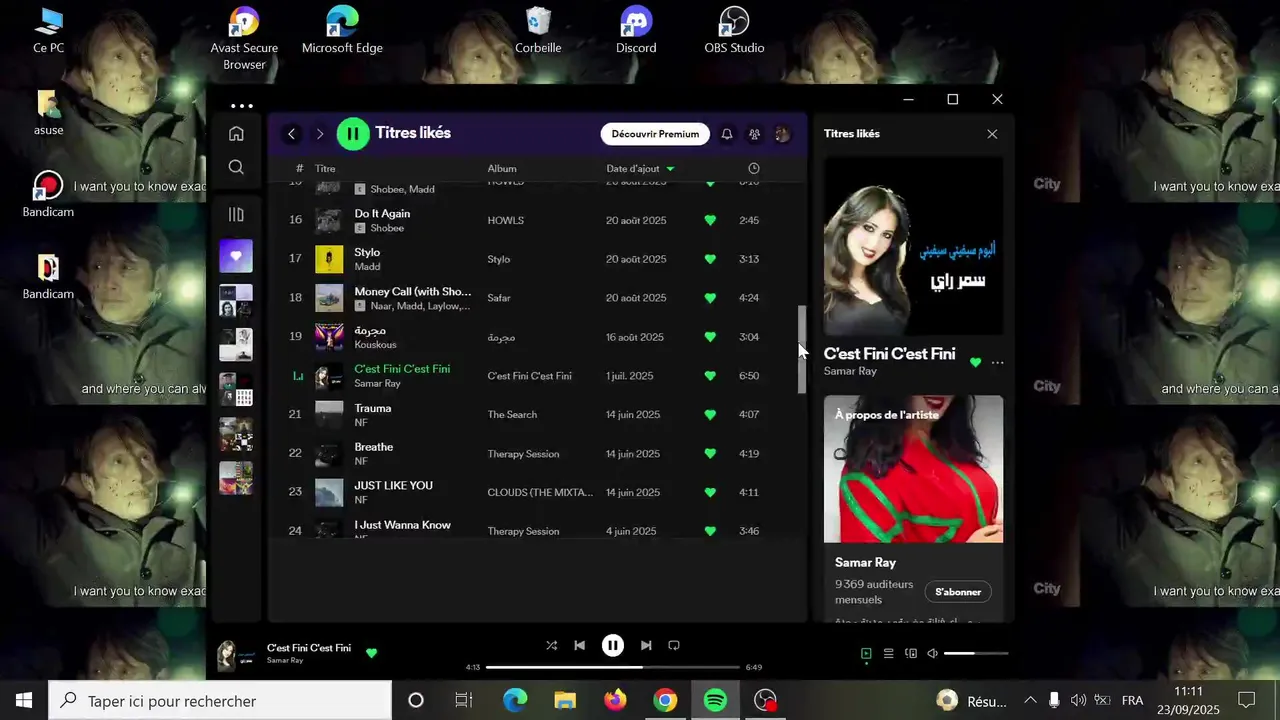
Task: Show hidden system tray icons chevron
Action: pos(1030,701)
